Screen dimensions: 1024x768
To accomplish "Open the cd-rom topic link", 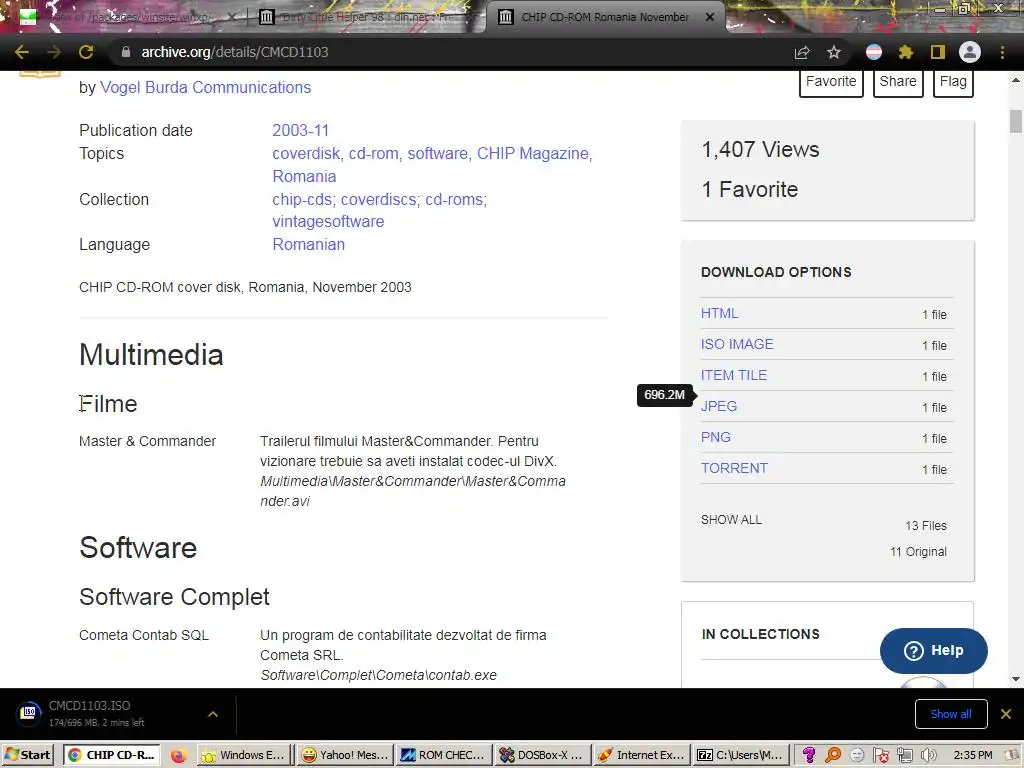I will (374, 153).
